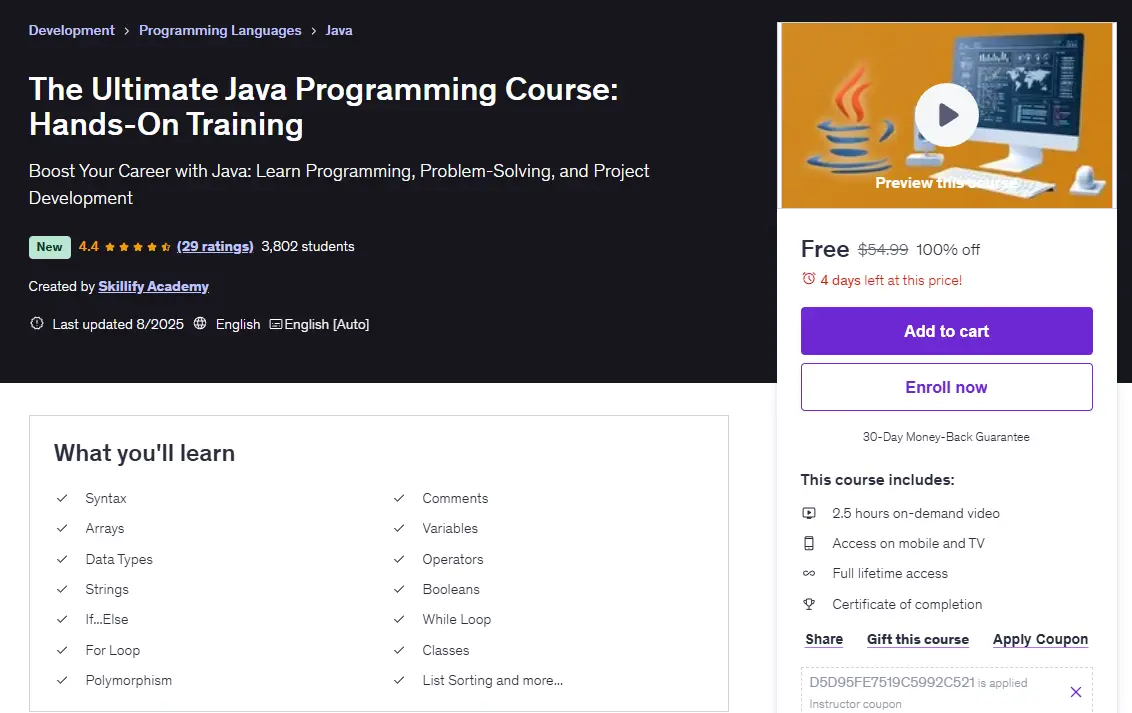1132x713 pixels.
Task: Click the infinity lifetime access icon
Action: pyautogui.click(x=809, y=574)
